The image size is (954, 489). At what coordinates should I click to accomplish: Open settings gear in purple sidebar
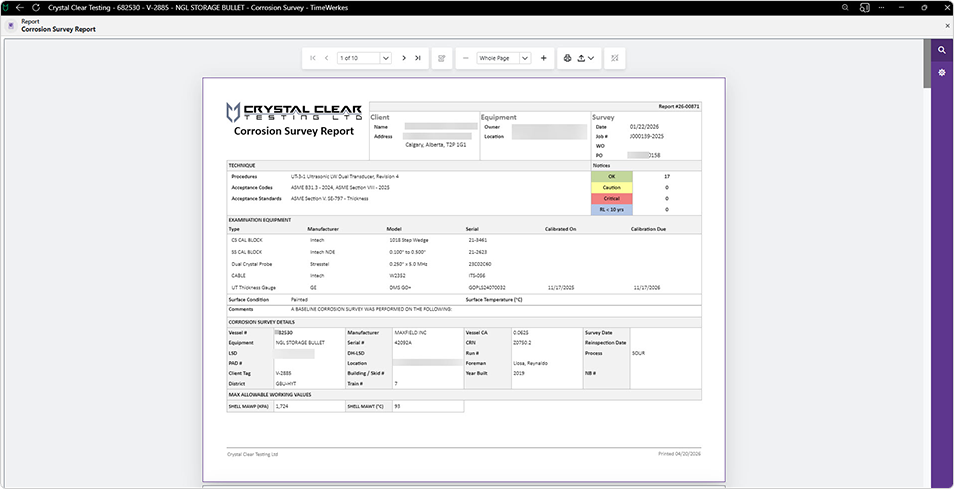click(x=942, y=72)
